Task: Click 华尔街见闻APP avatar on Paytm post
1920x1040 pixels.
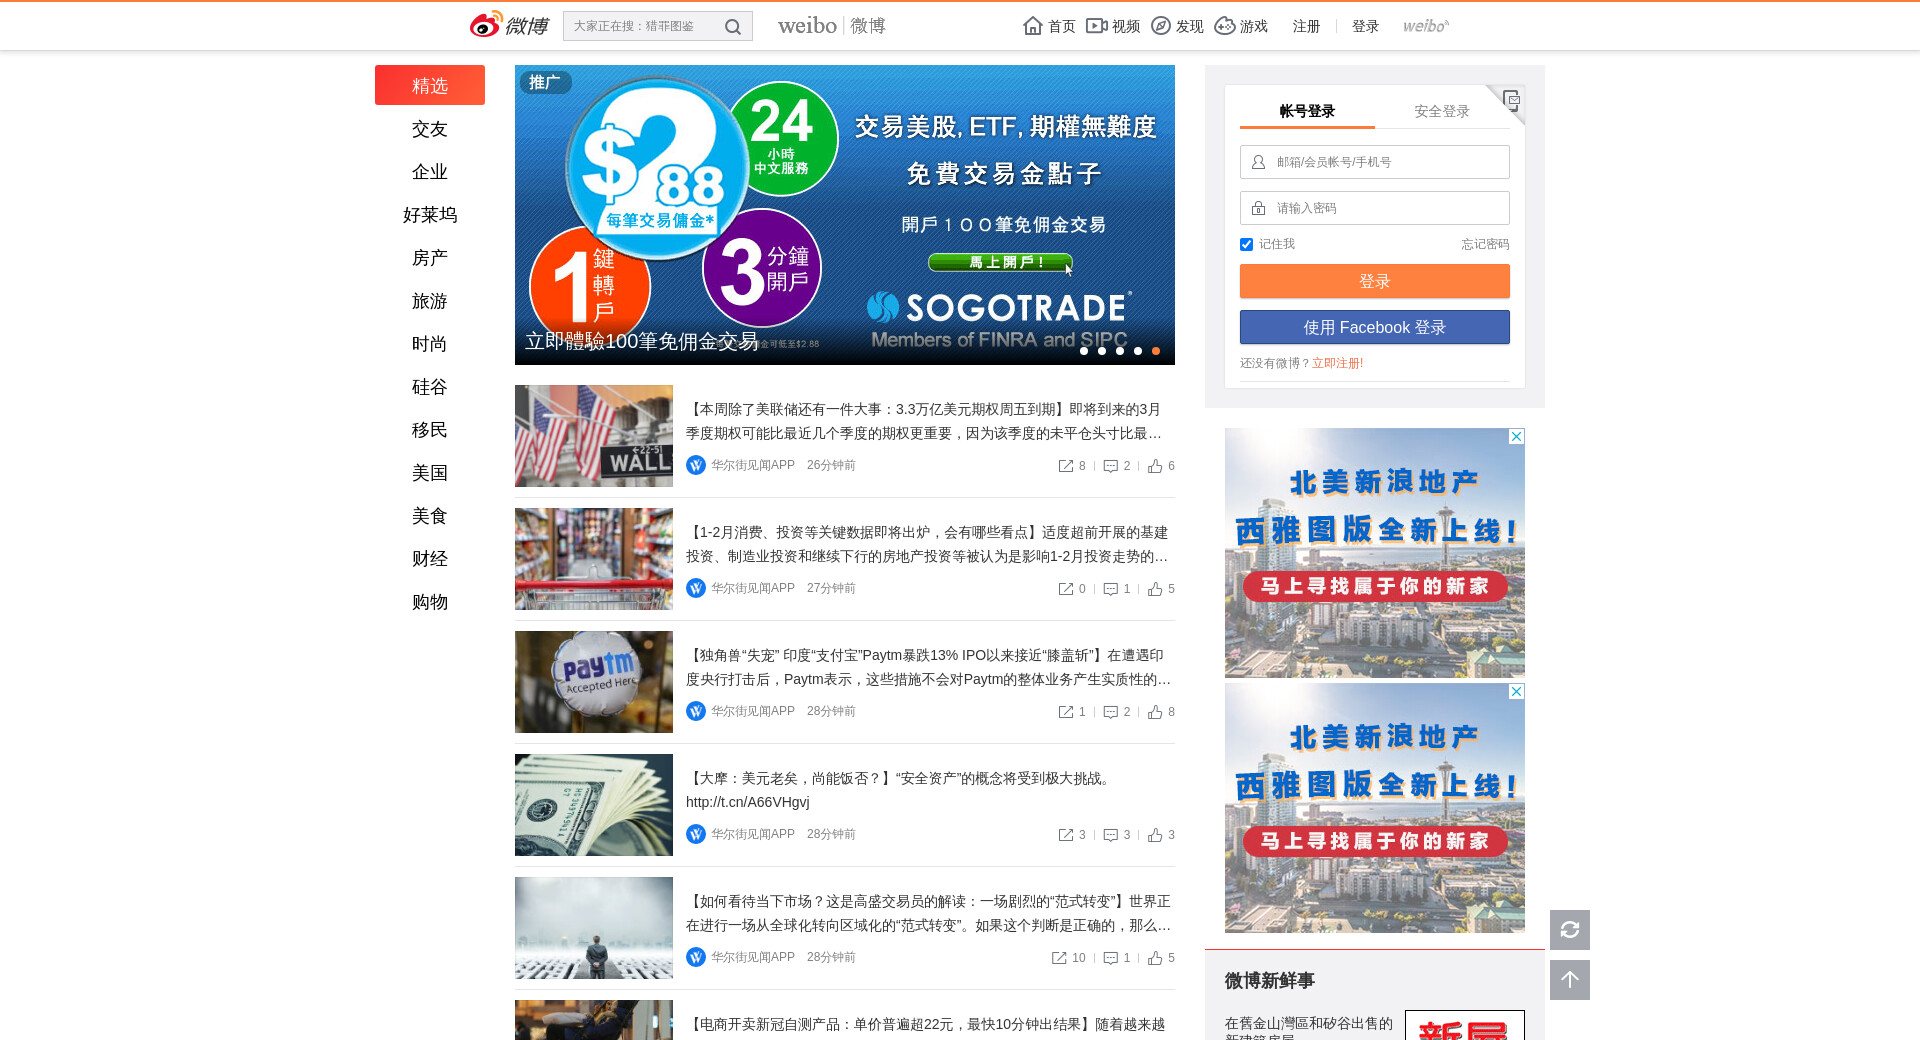Action: click(696, 711)
